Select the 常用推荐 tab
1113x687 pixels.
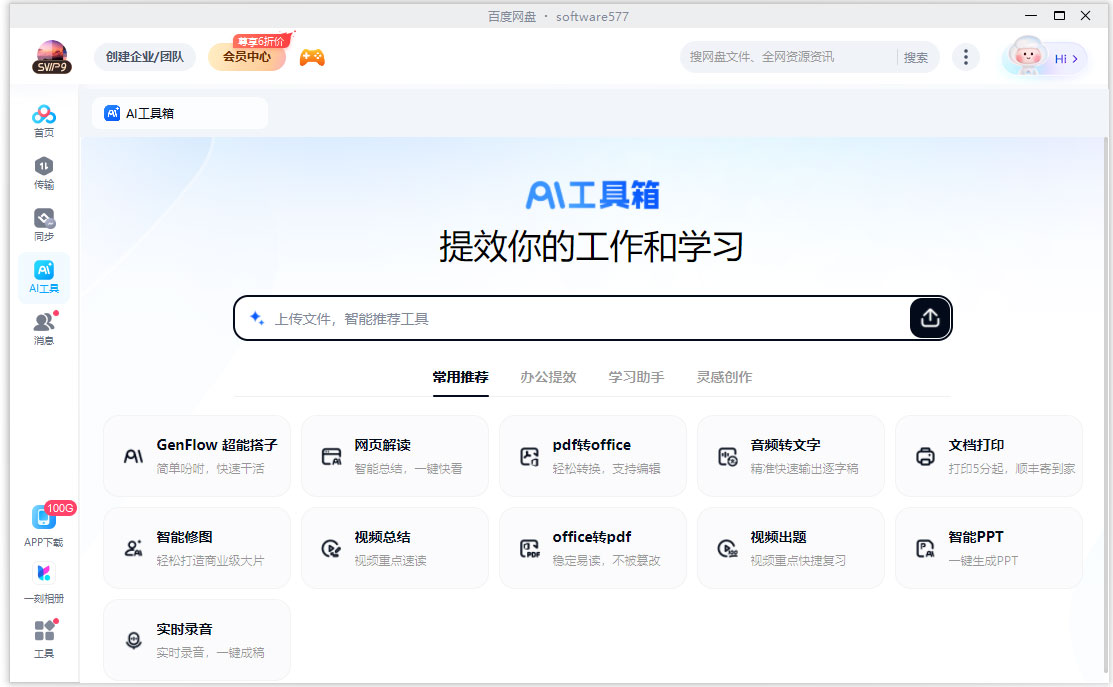click(461, 378)
